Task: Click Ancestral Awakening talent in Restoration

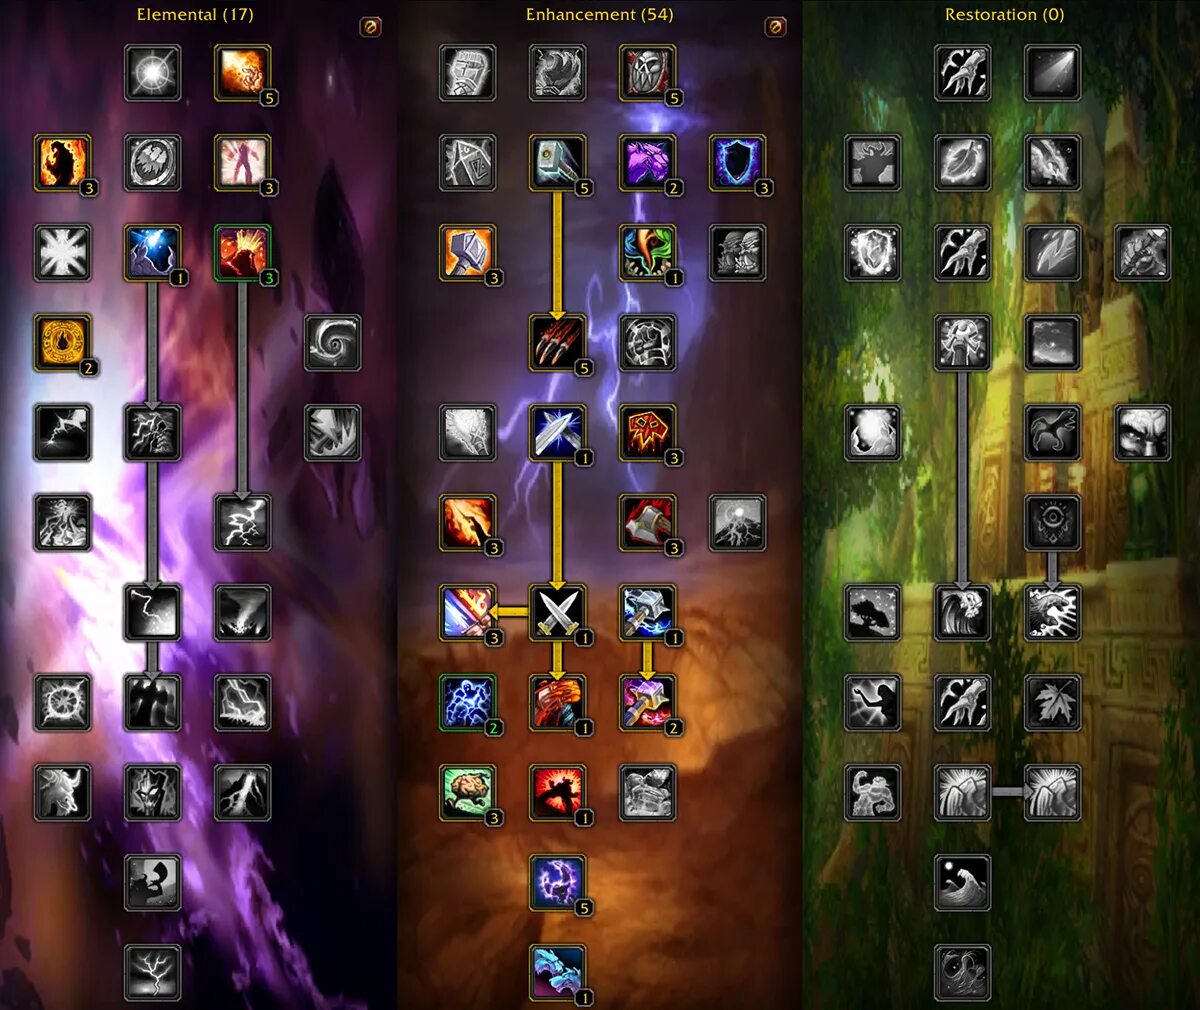Action: pyautogui.click(x=873, y=793)
